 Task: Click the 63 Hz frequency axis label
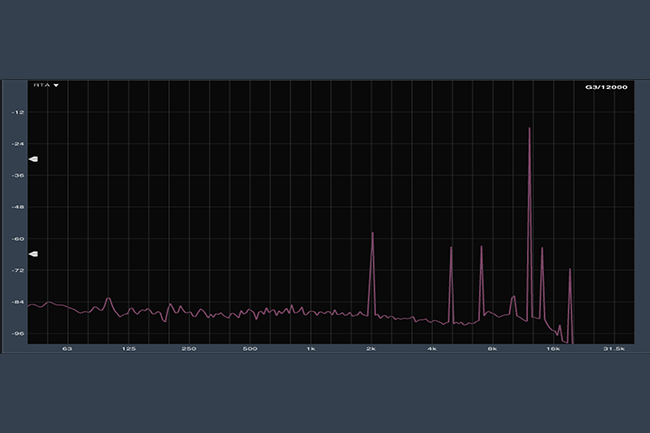[x=67, y=349]
